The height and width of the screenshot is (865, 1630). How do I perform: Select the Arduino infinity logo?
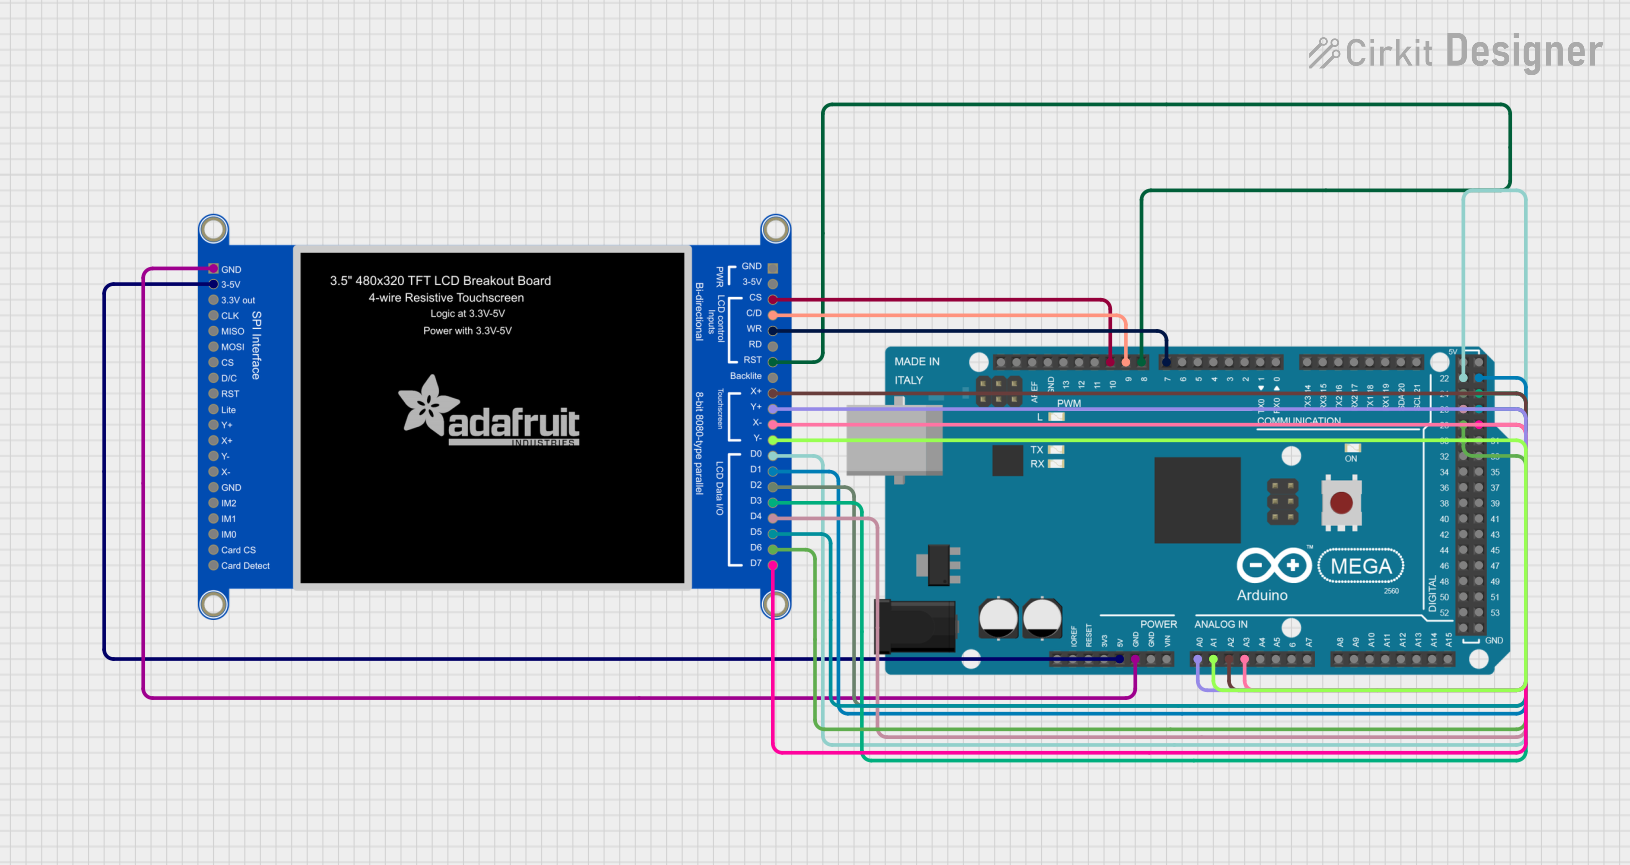[x=1274, y=565]
